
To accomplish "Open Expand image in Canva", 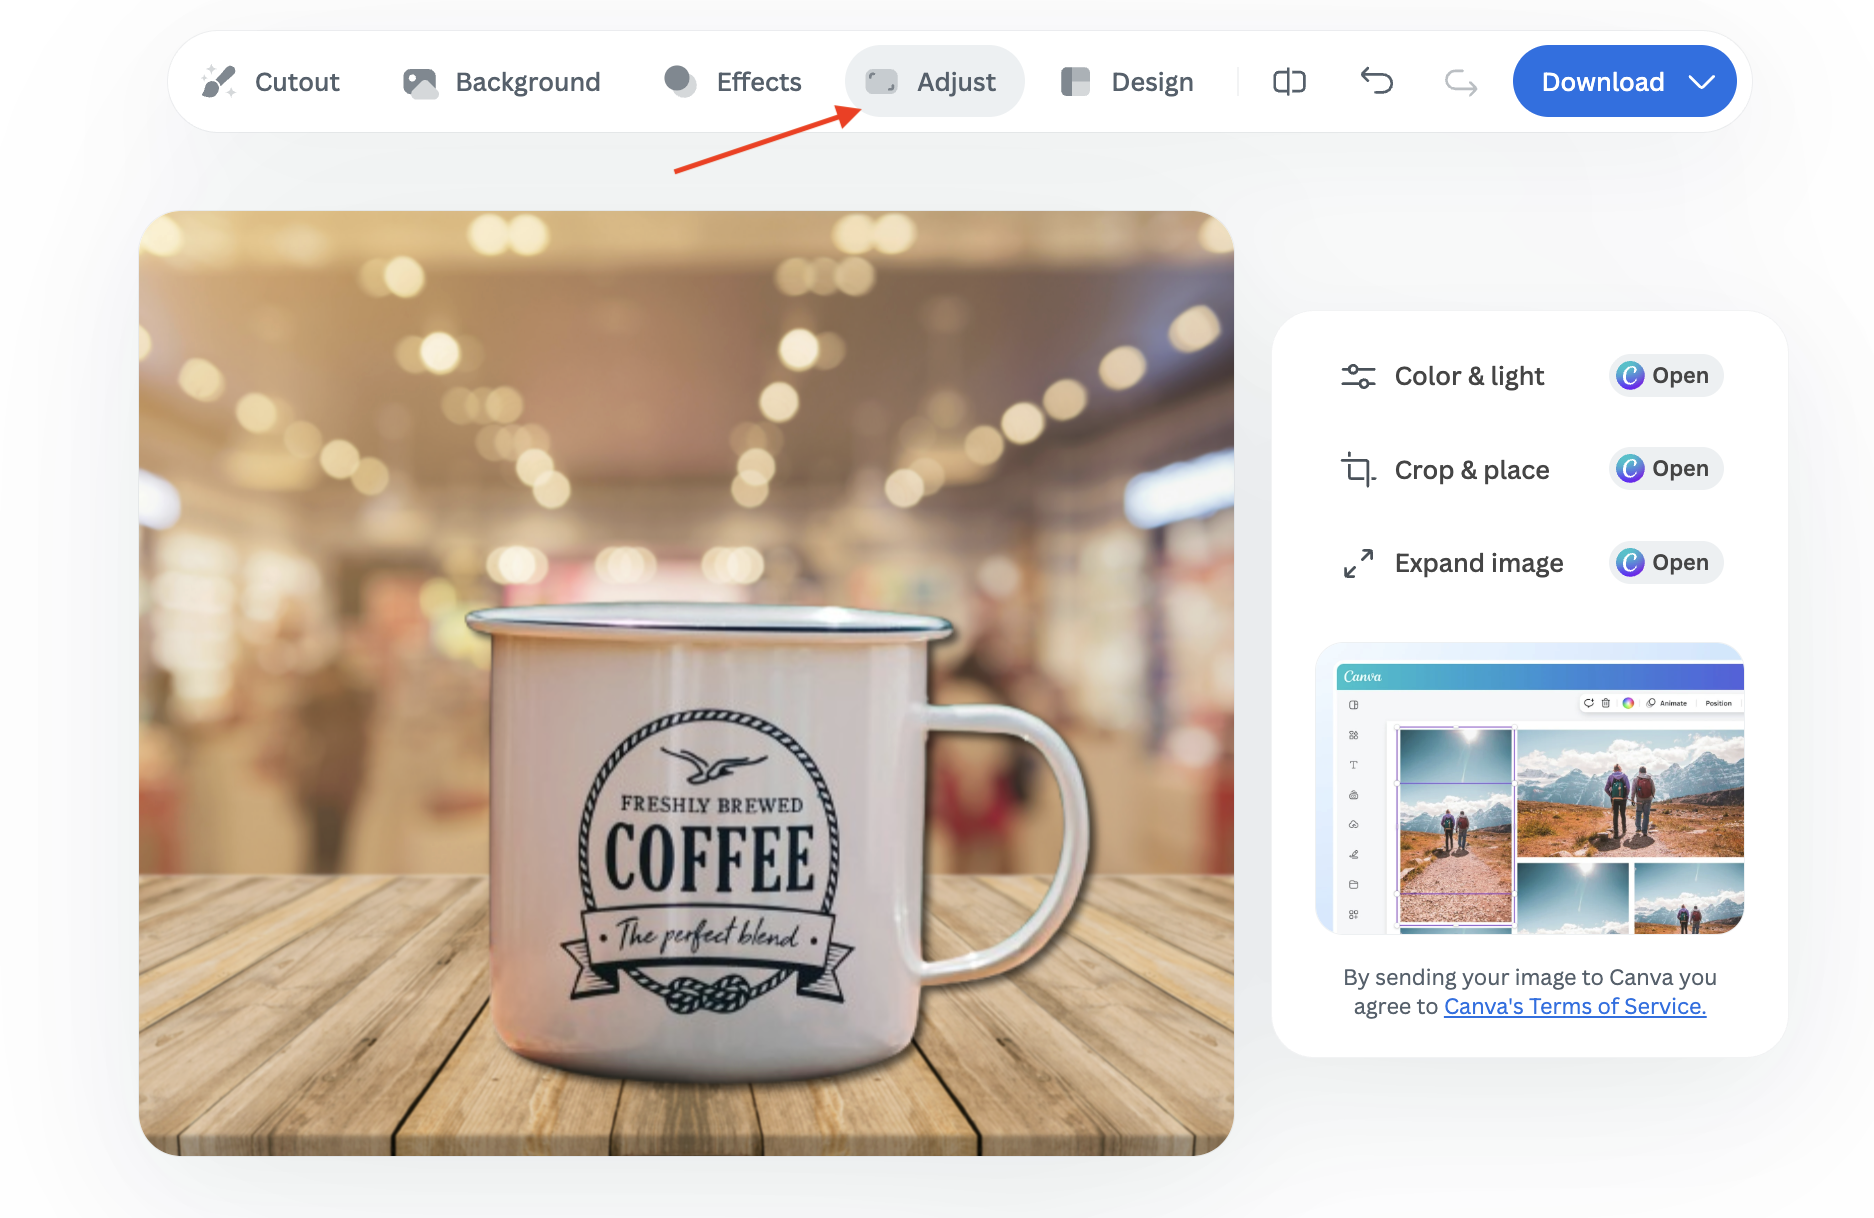I will (1665, 563).
